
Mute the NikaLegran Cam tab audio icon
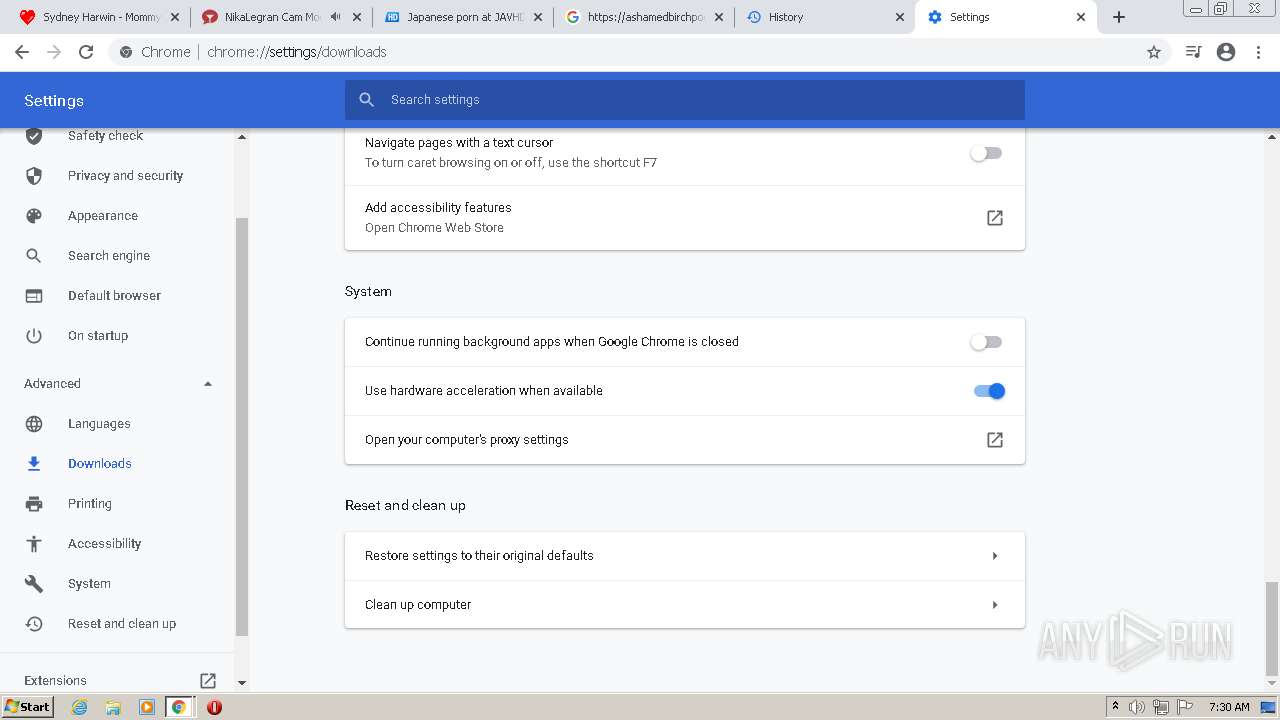click(336, 17)
